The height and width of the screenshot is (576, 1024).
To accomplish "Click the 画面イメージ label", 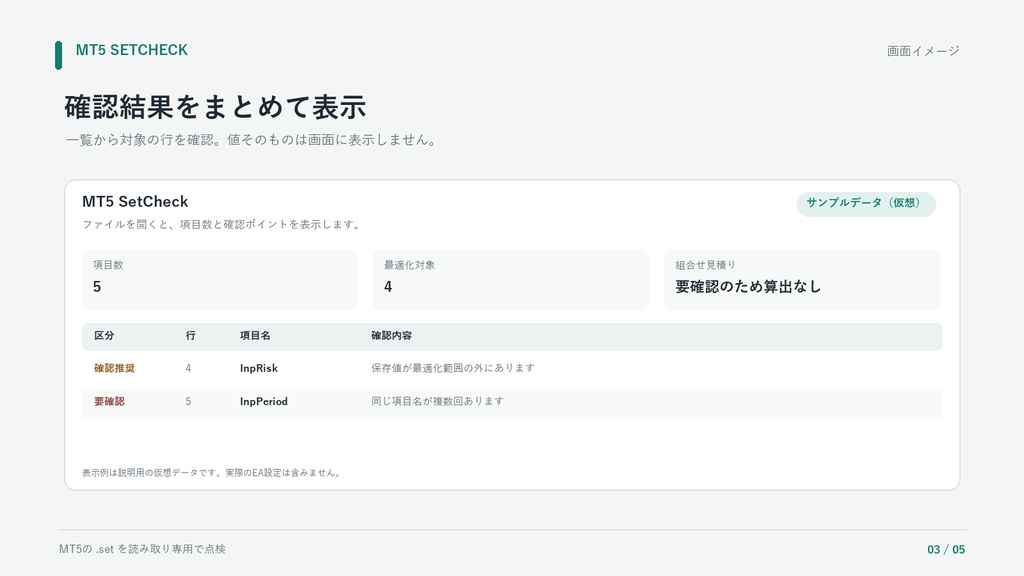I will tap(923, 51).
